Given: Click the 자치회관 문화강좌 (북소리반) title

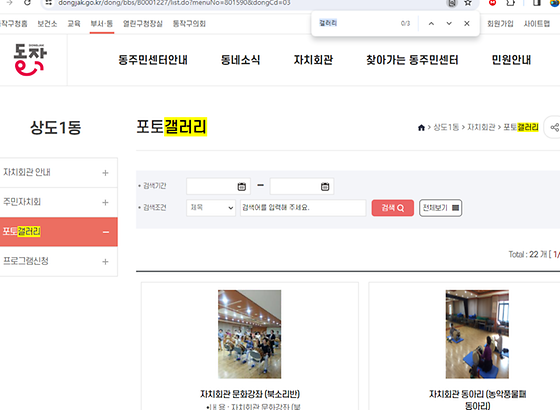Looking at the screenshot, I should click(250, 394).
